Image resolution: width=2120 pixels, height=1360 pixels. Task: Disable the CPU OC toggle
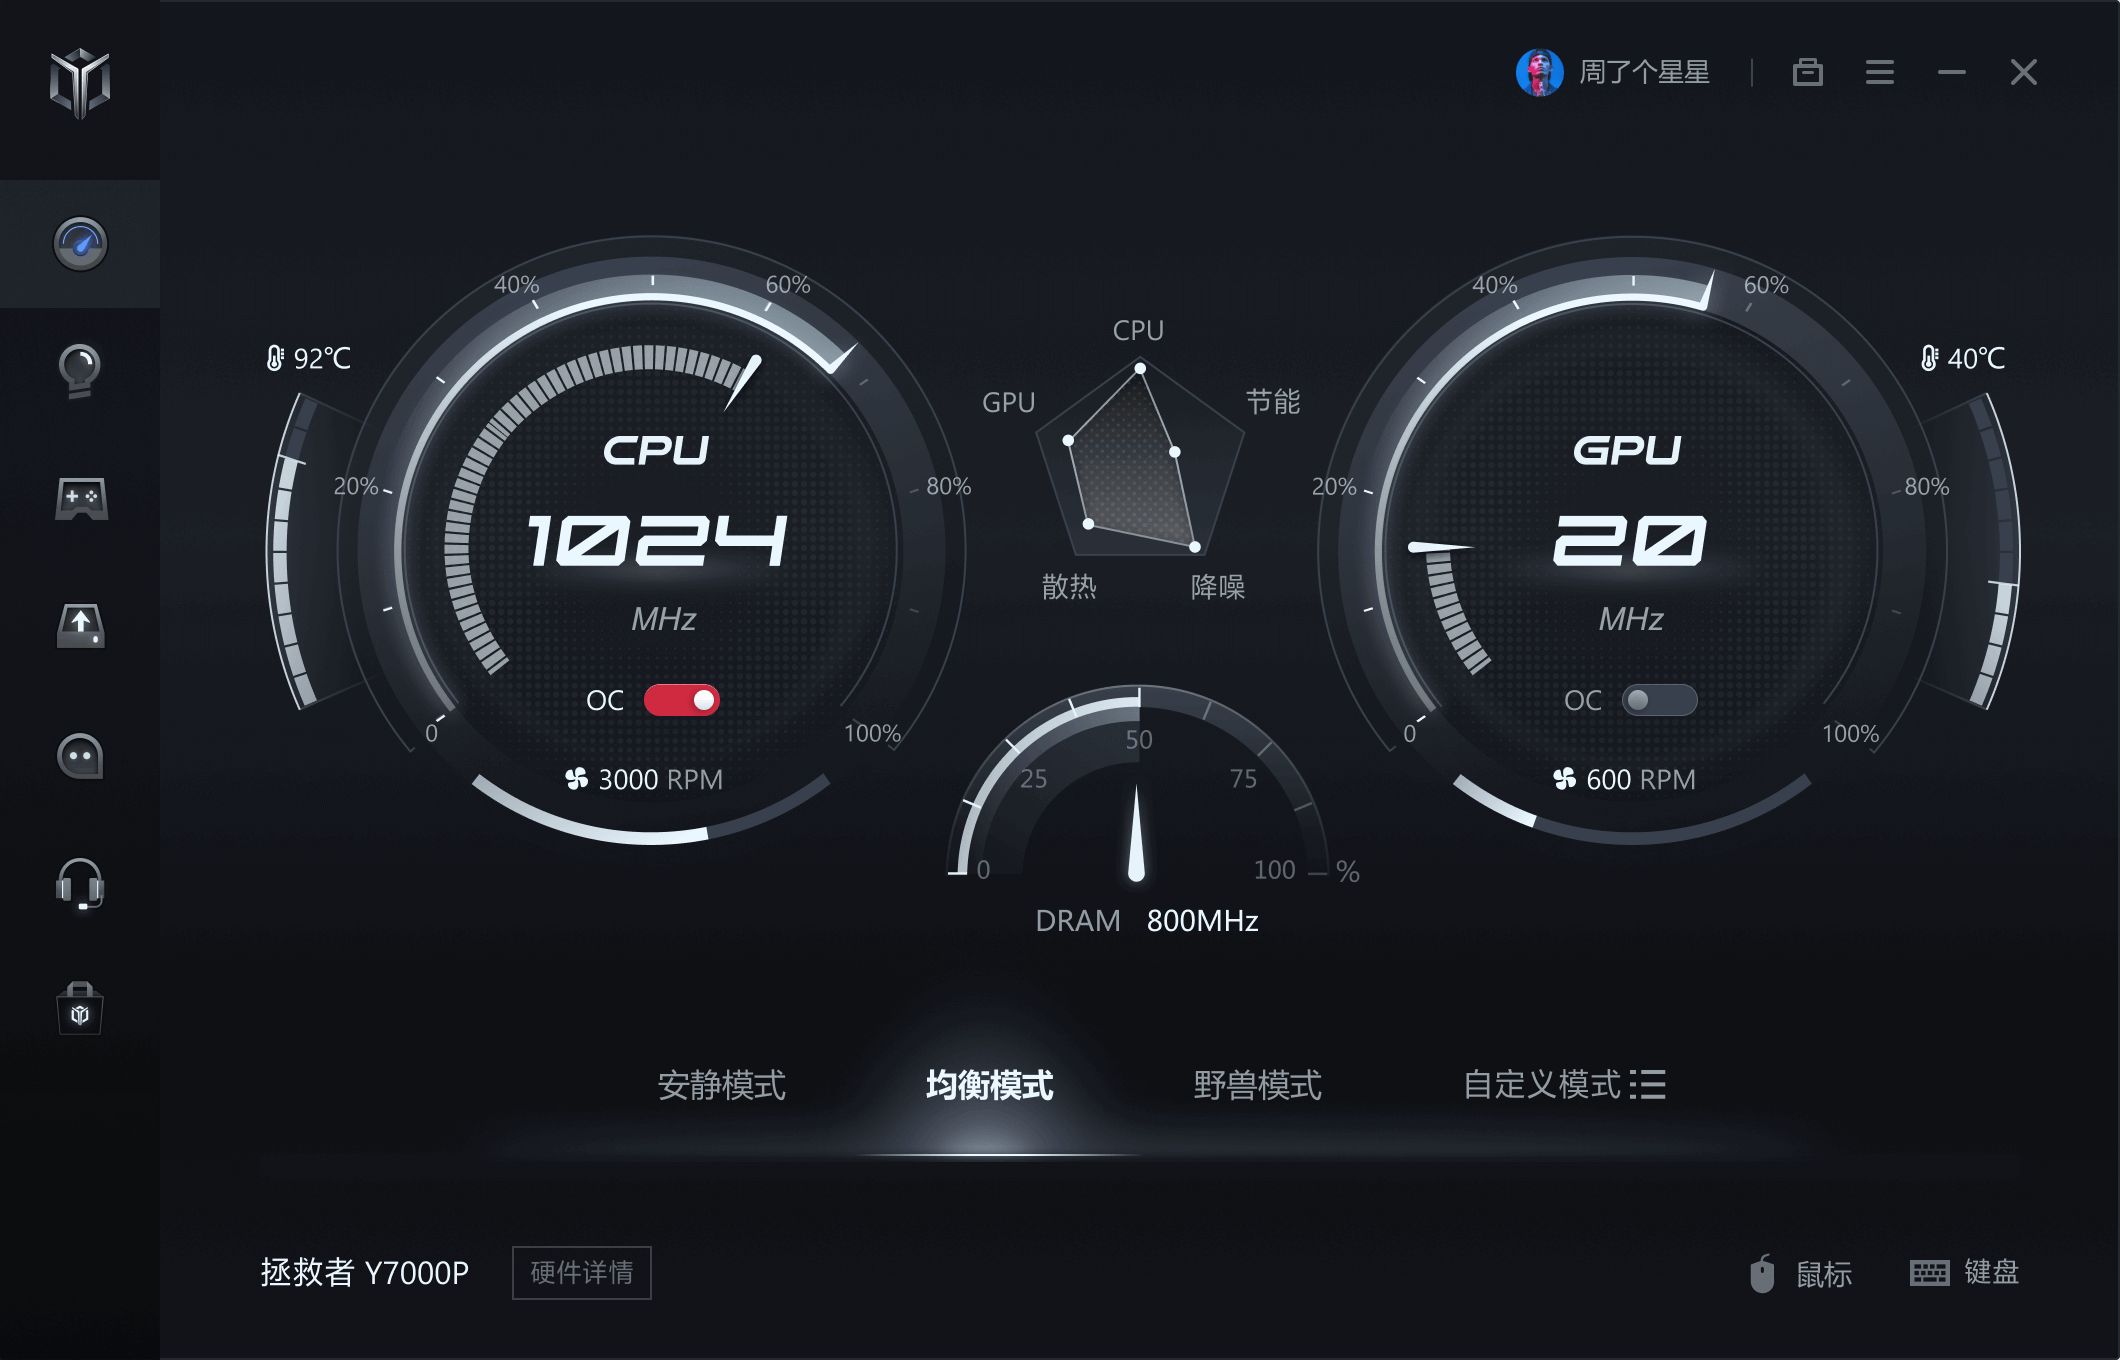point(681,700)
